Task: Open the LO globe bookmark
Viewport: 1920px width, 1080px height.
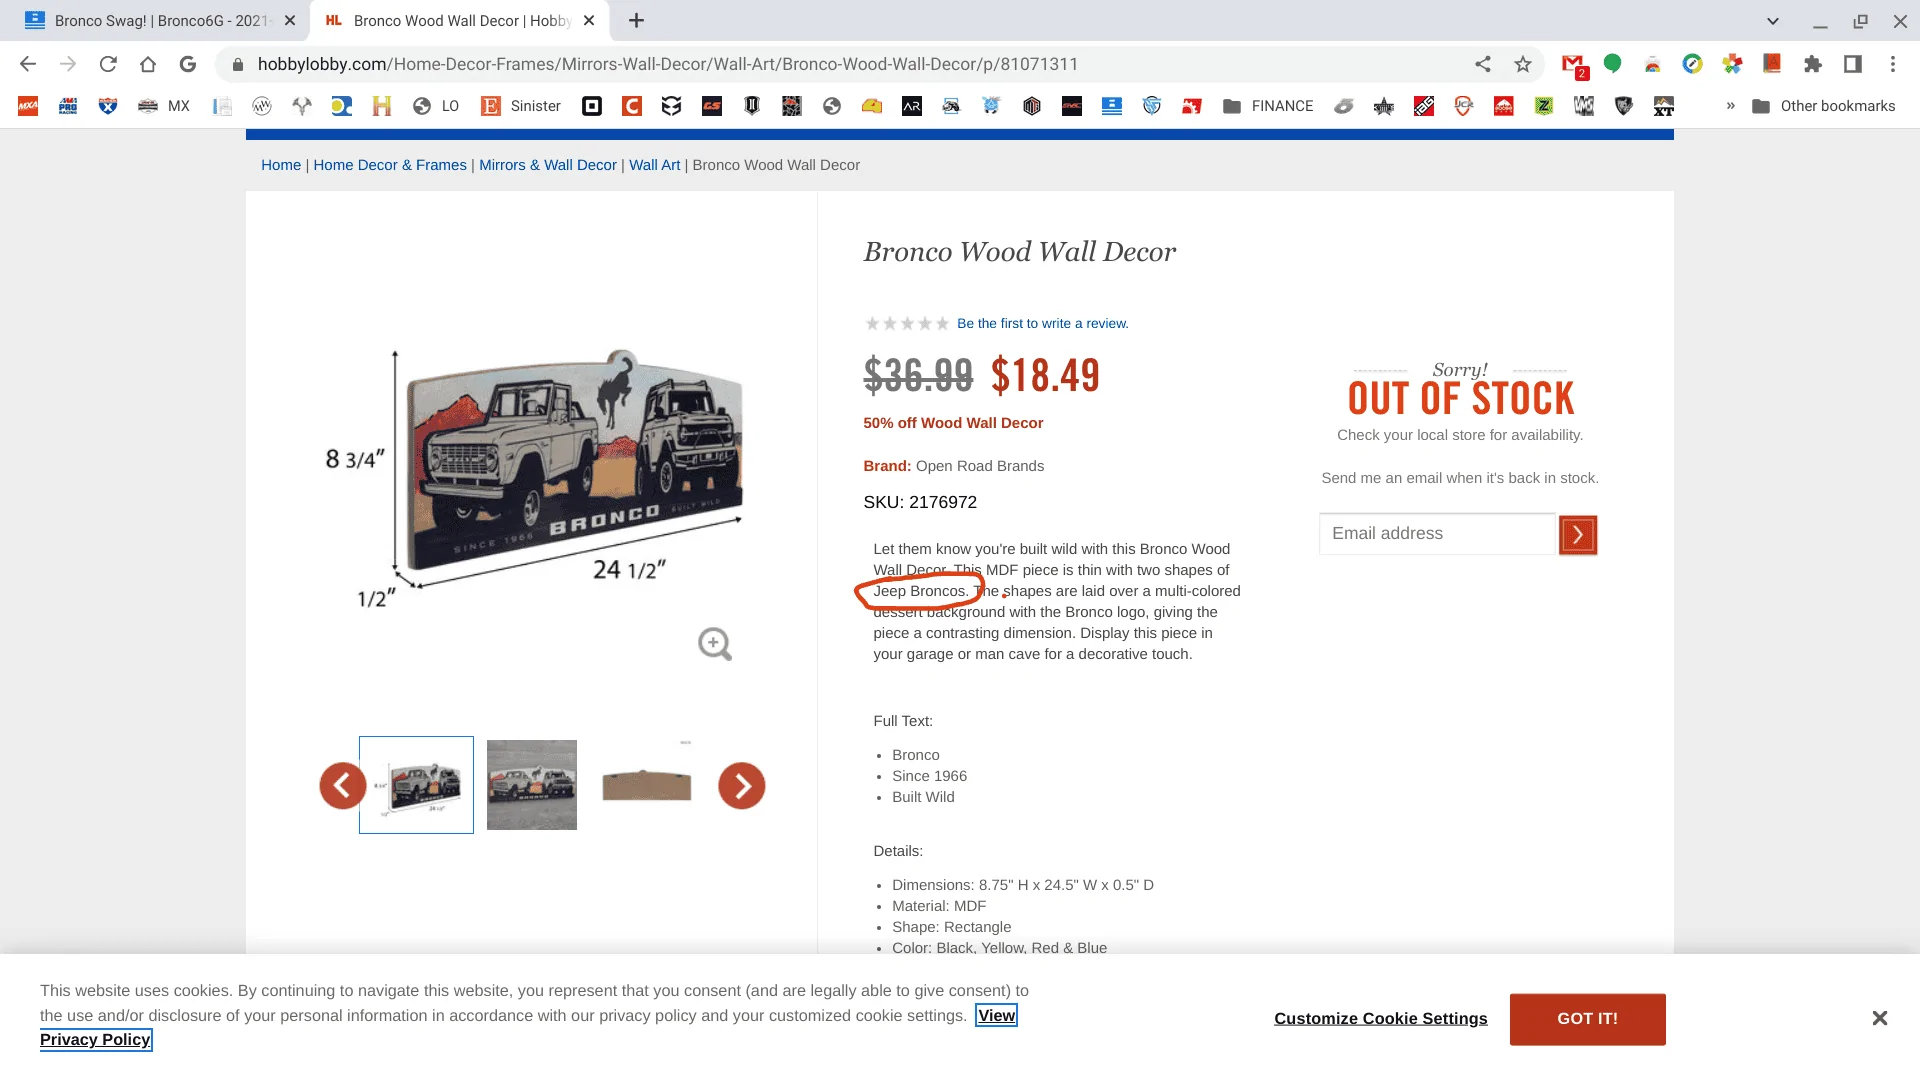Action: point(436,106)
